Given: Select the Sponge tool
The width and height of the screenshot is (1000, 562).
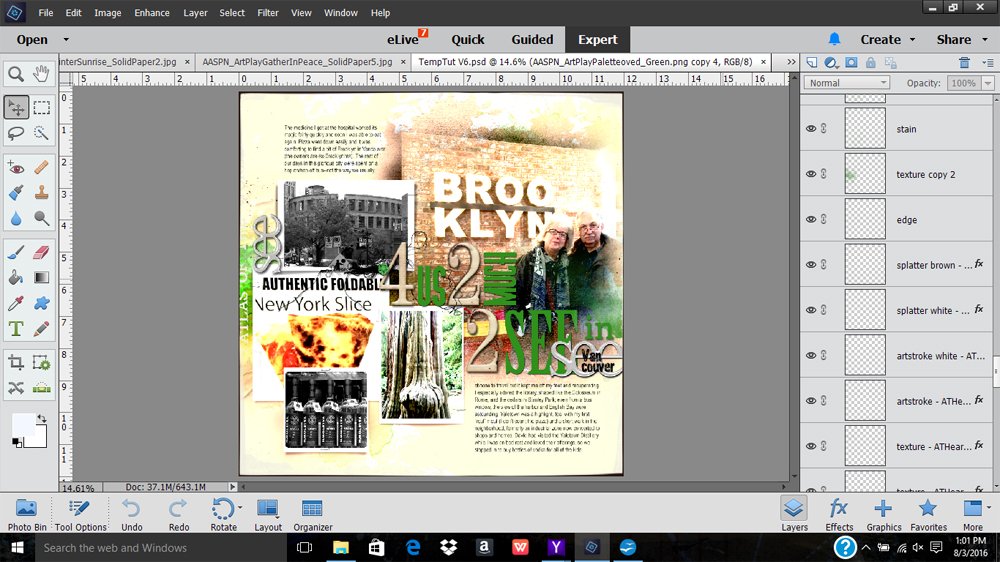Looking at the screenshot, I should click(41, 218).
